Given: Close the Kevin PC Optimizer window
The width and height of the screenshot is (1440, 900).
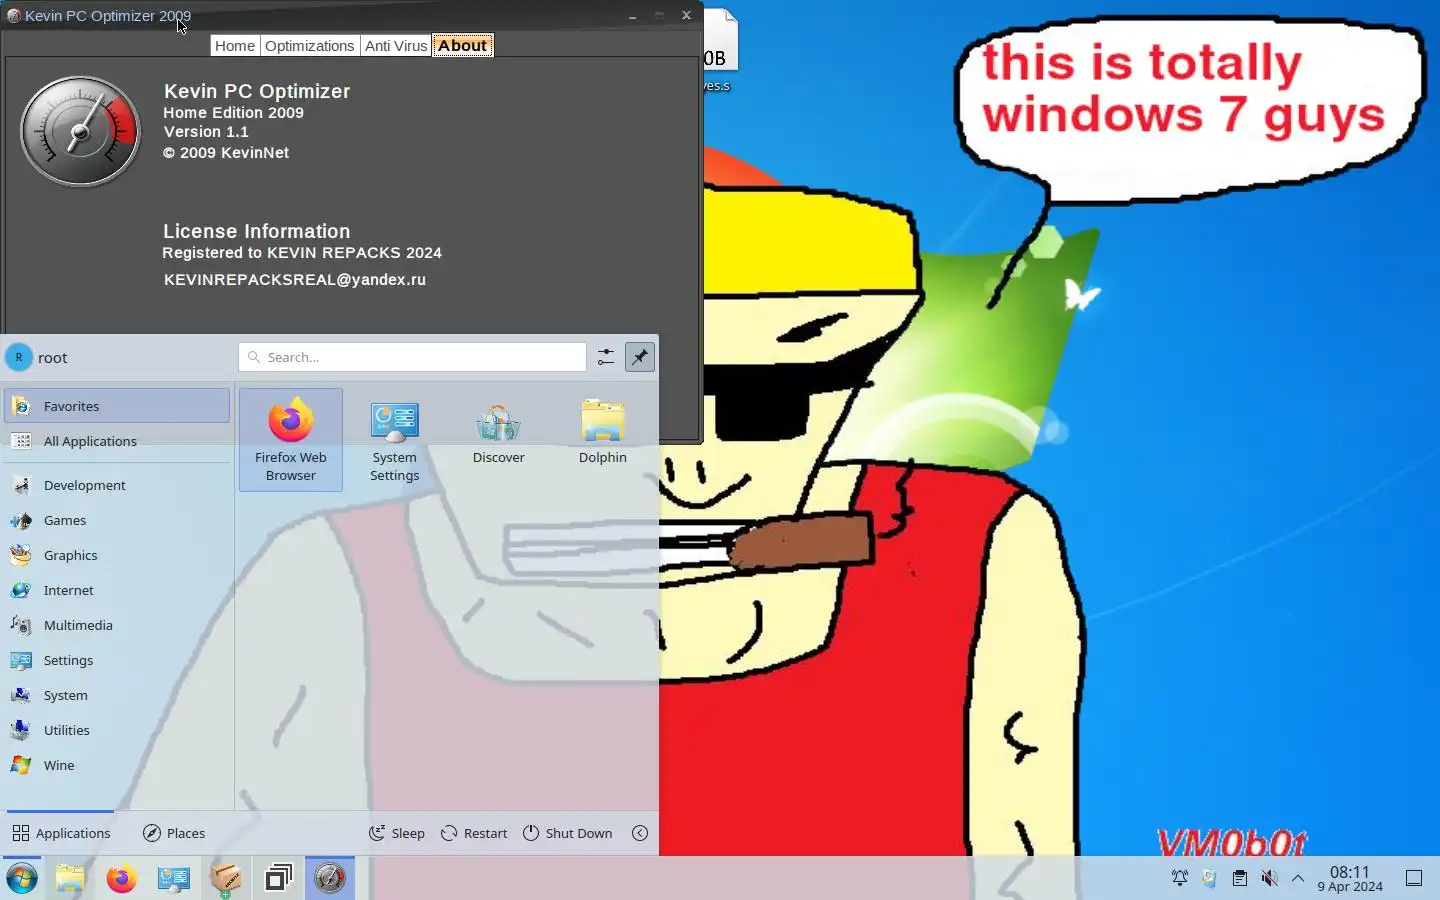Looking at the screenshot, I should (x=686, y=16).
